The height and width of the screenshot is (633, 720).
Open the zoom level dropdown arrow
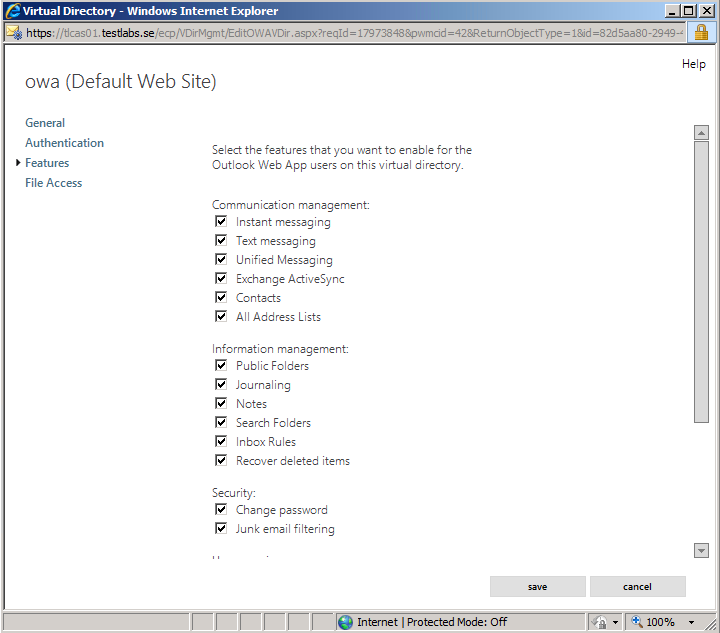[x=691, y=622]
